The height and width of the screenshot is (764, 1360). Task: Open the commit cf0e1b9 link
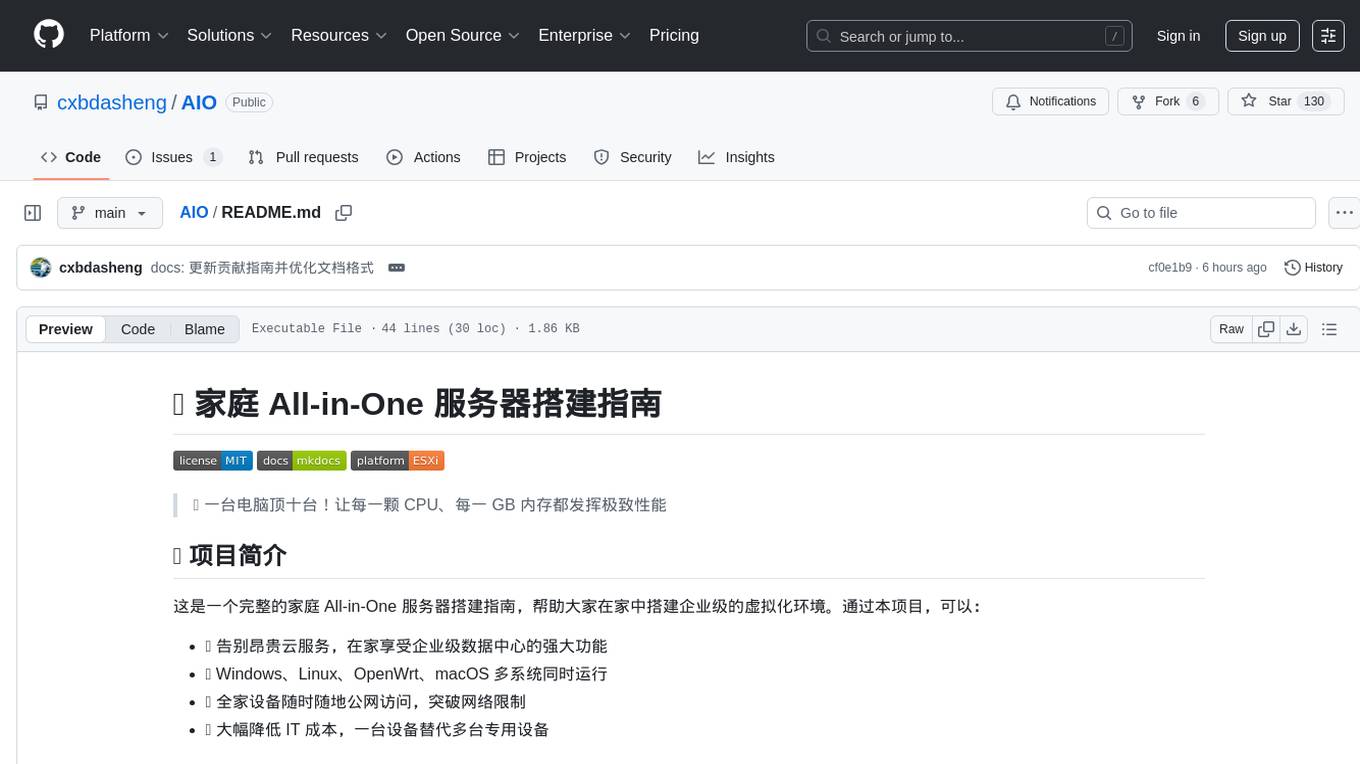pyautogui.click(x=1170, y=268)
